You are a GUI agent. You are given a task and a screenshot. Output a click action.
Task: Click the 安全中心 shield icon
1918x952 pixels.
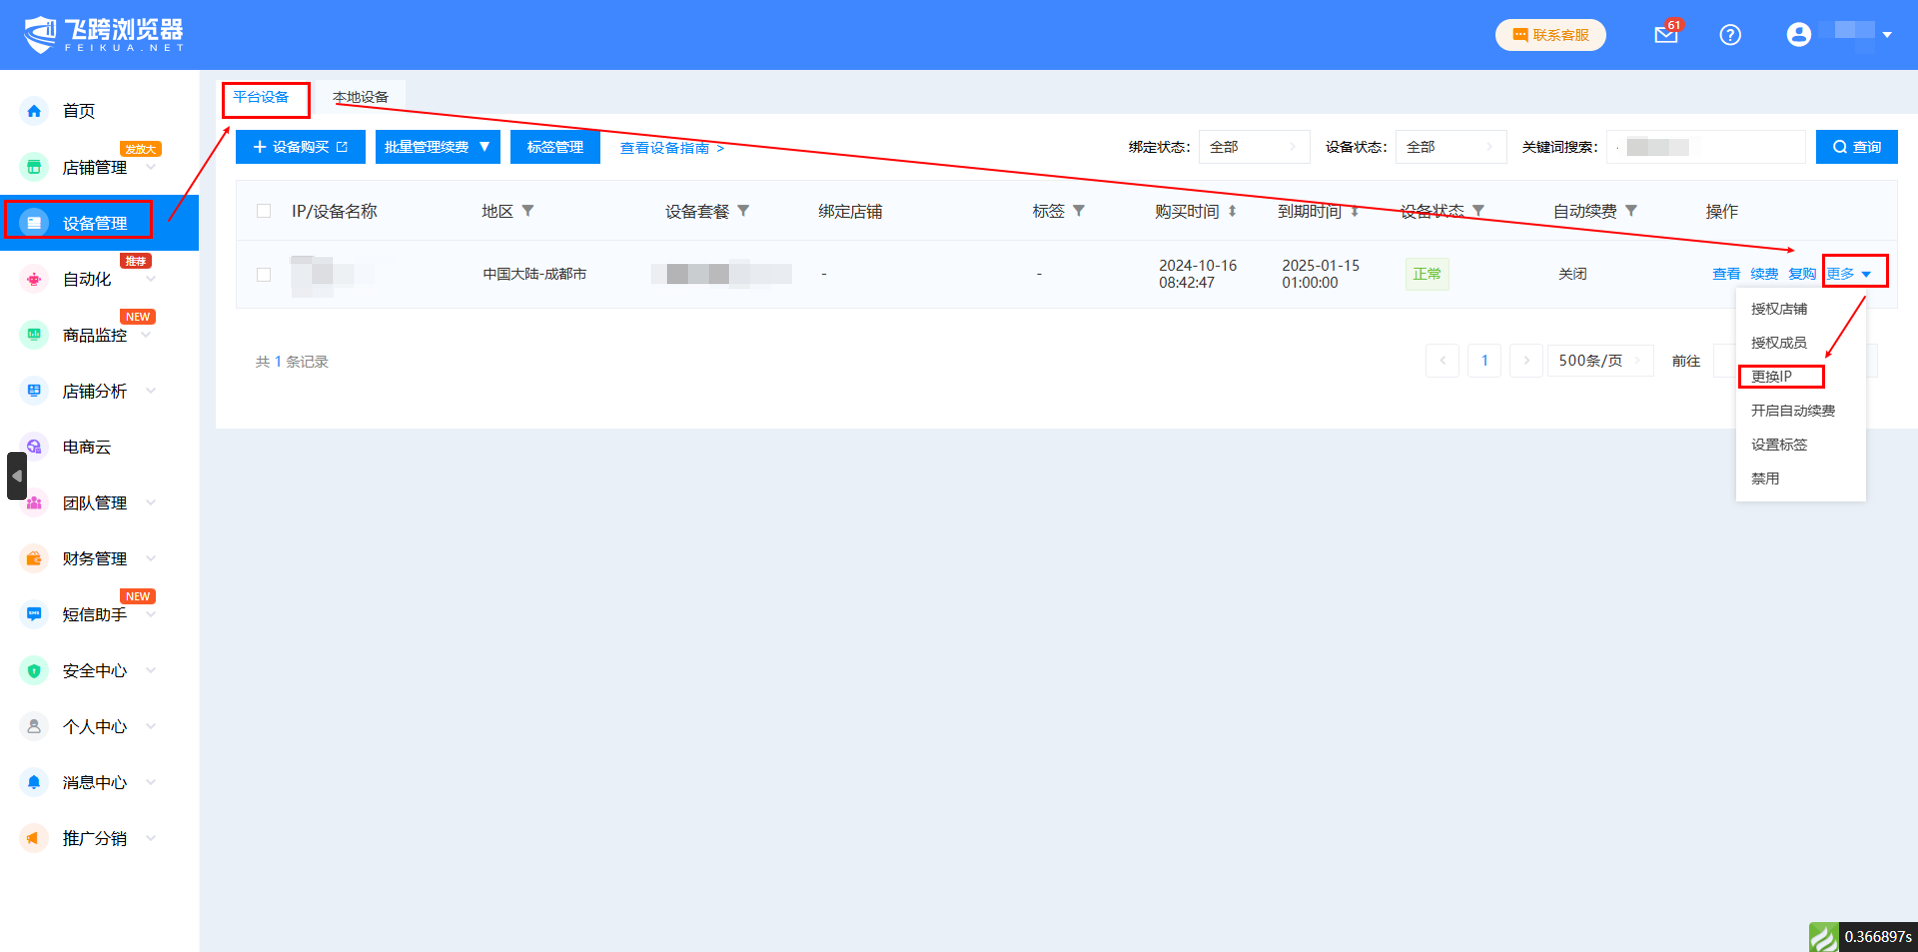(x=34, y=671)
